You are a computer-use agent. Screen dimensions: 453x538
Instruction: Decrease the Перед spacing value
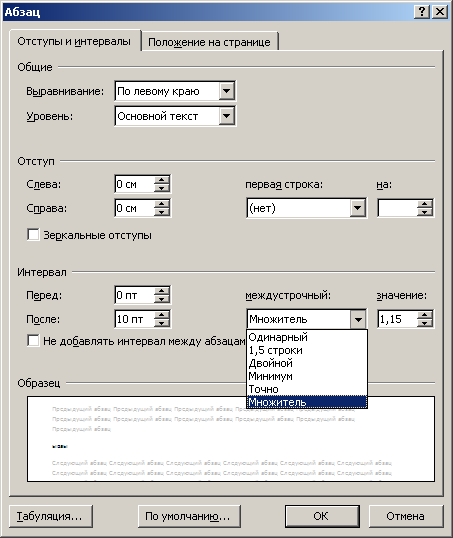[x=162, y=299]
